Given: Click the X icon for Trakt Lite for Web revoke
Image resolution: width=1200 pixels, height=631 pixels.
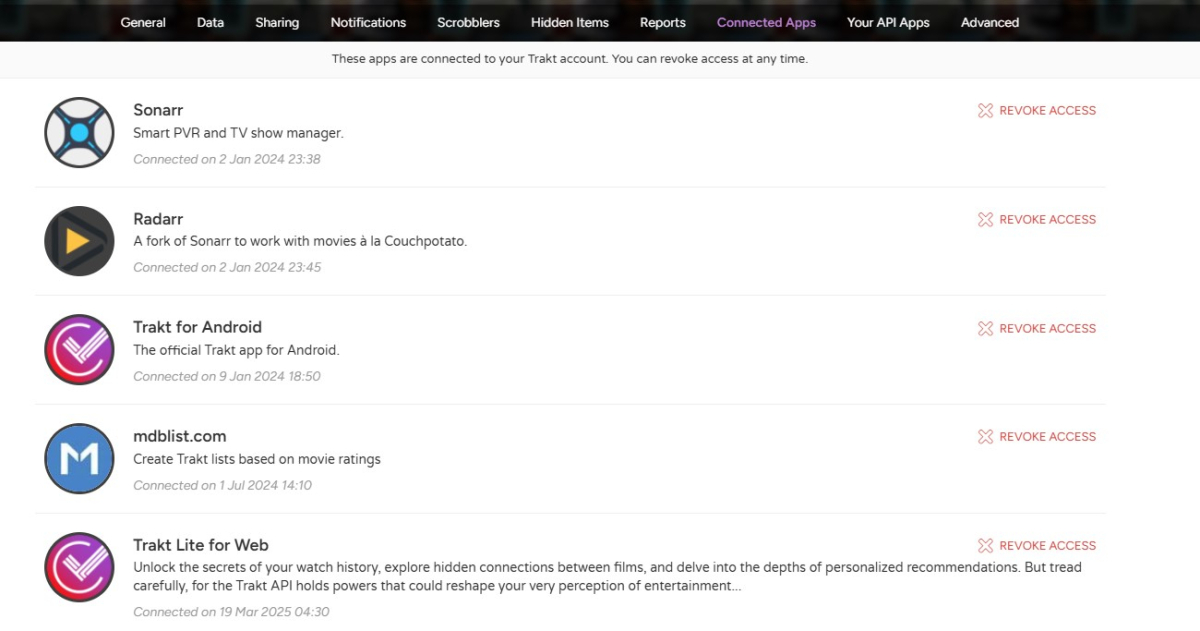Looking at the screenshot, I should 985,546.
